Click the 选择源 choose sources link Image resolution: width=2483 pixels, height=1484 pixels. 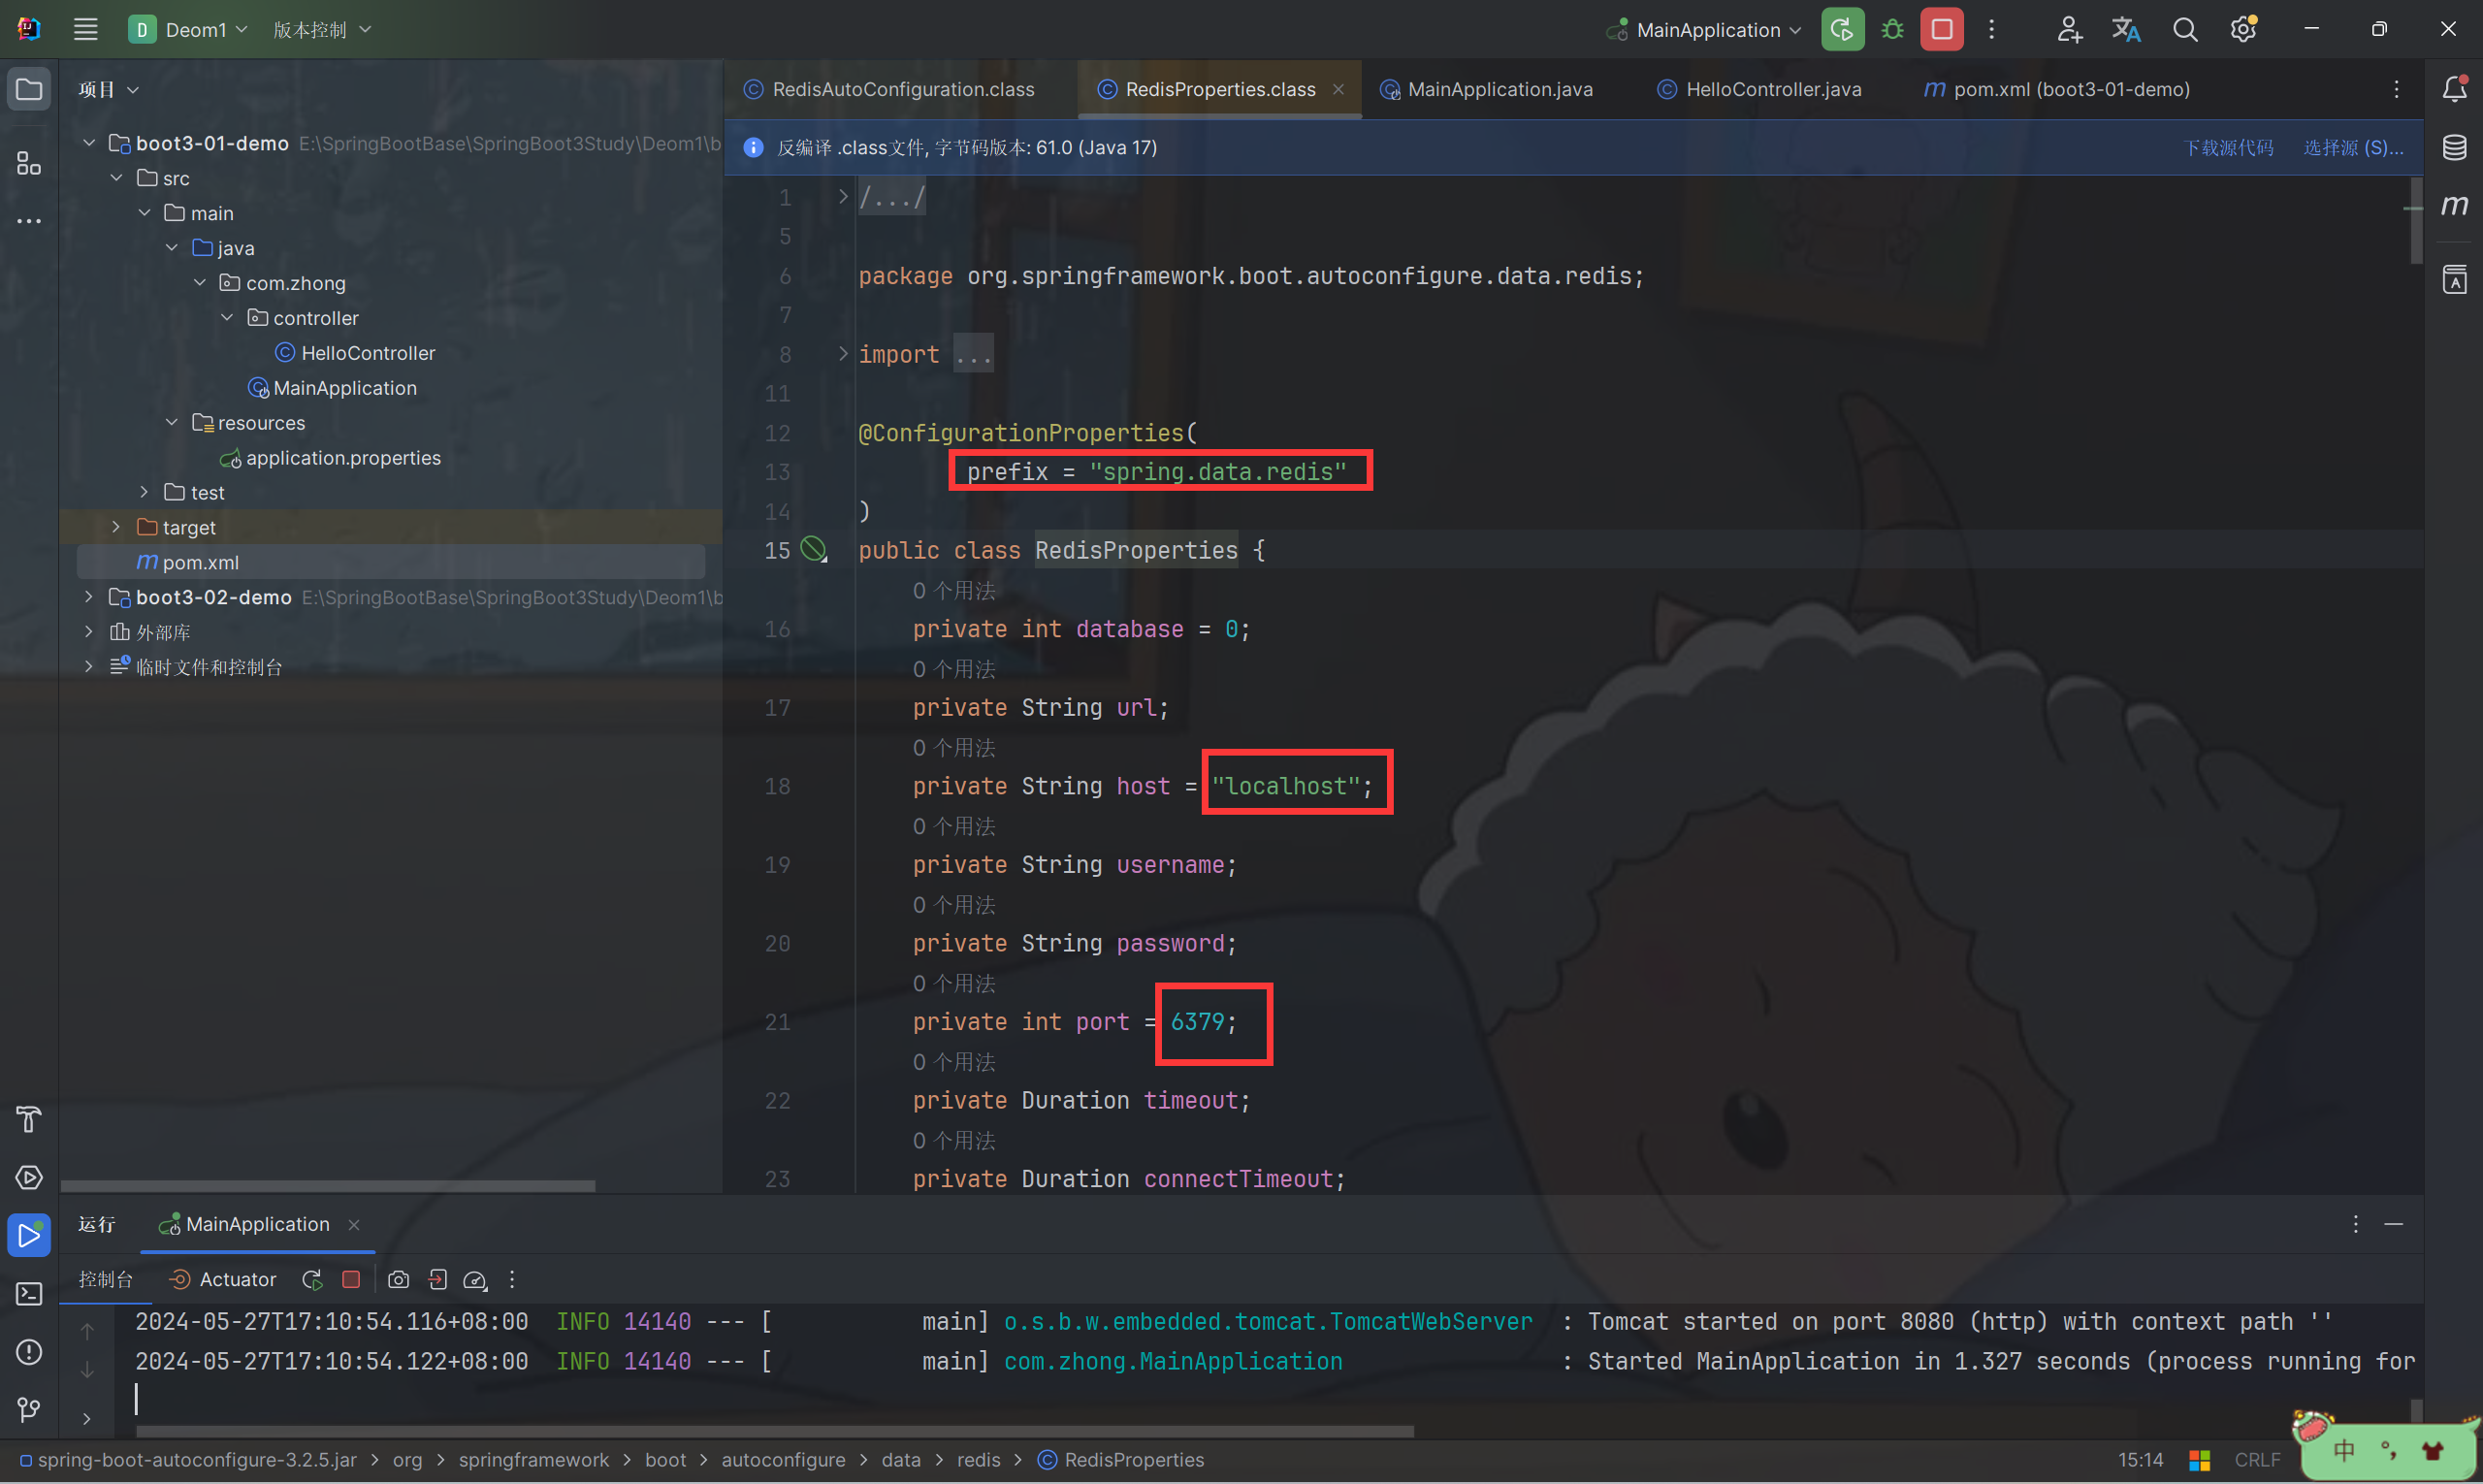coord(2352,148)
